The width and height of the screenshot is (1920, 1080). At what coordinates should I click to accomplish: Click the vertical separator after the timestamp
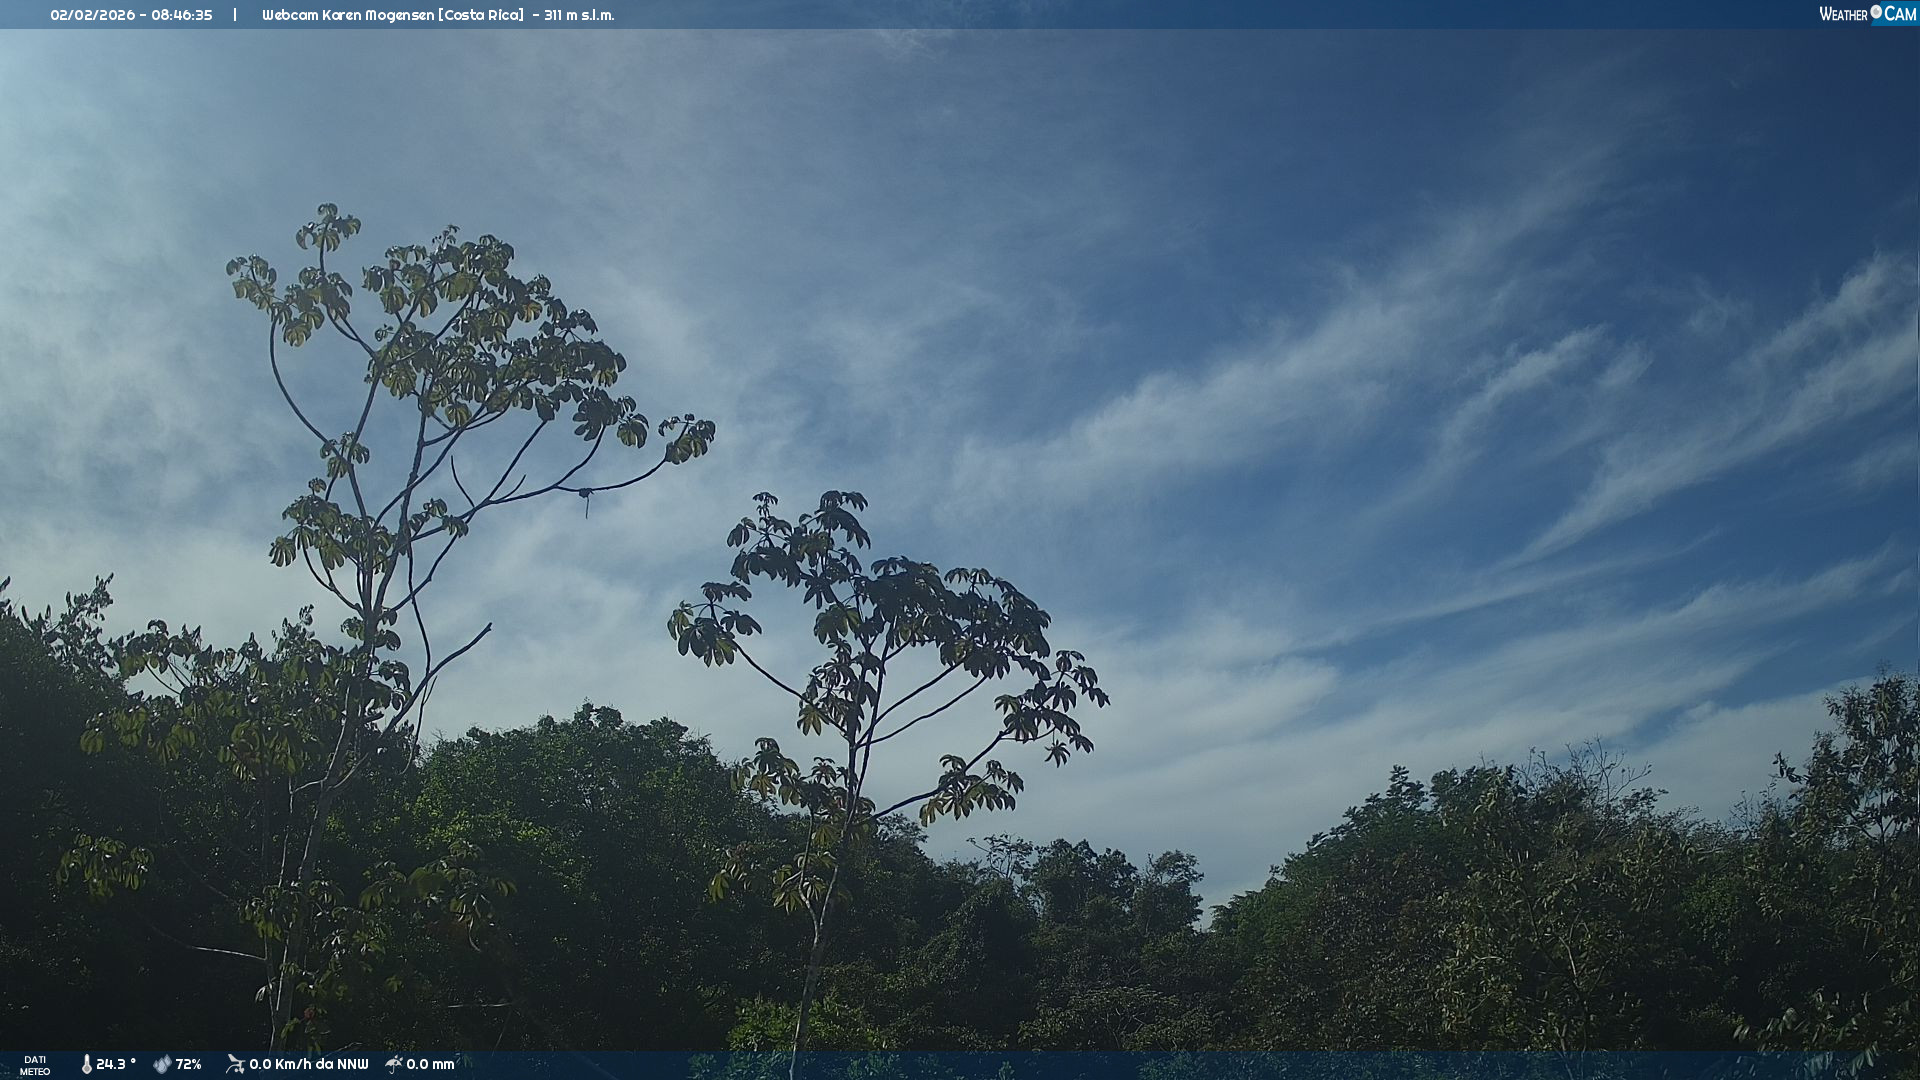[235, 15]
